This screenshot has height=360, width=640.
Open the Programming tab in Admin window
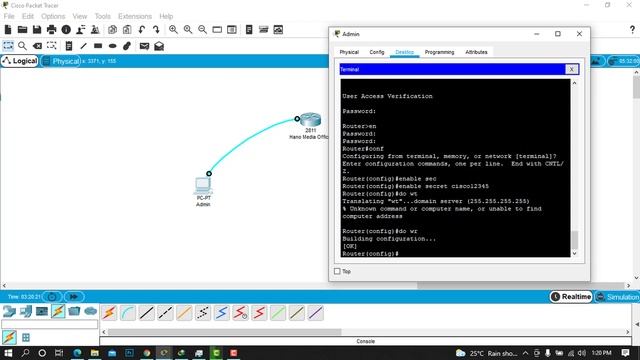pyautogui.click(x=439, y=52)
